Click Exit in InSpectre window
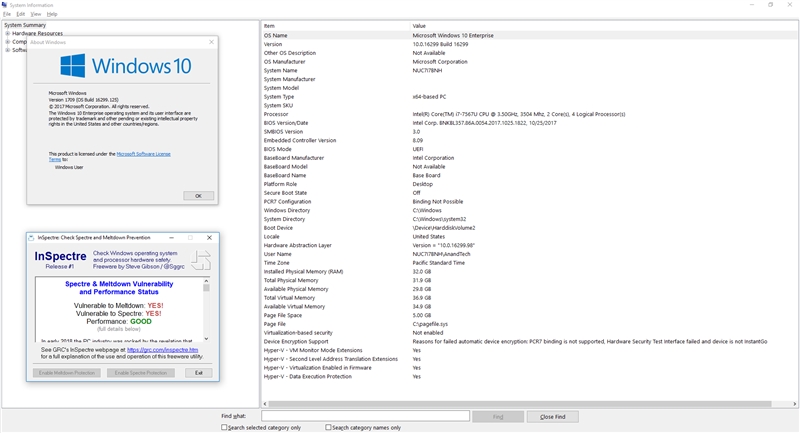The height and width of the screenshot is (433, 800). pos(198,373)
